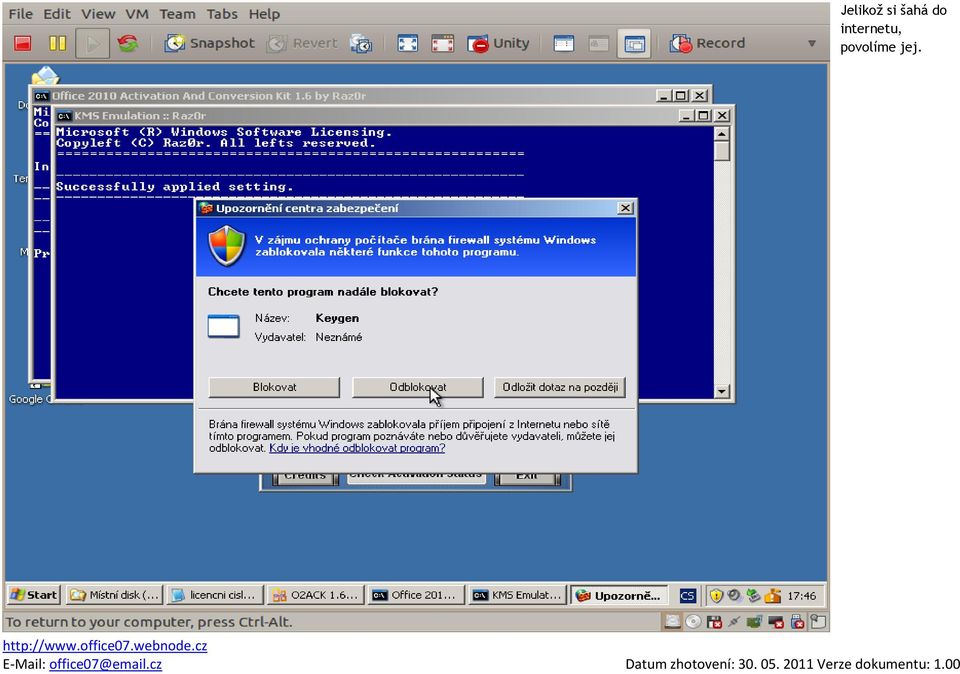Minimize the KMS Emulation window
960x674 pixels.
[687, 116]
